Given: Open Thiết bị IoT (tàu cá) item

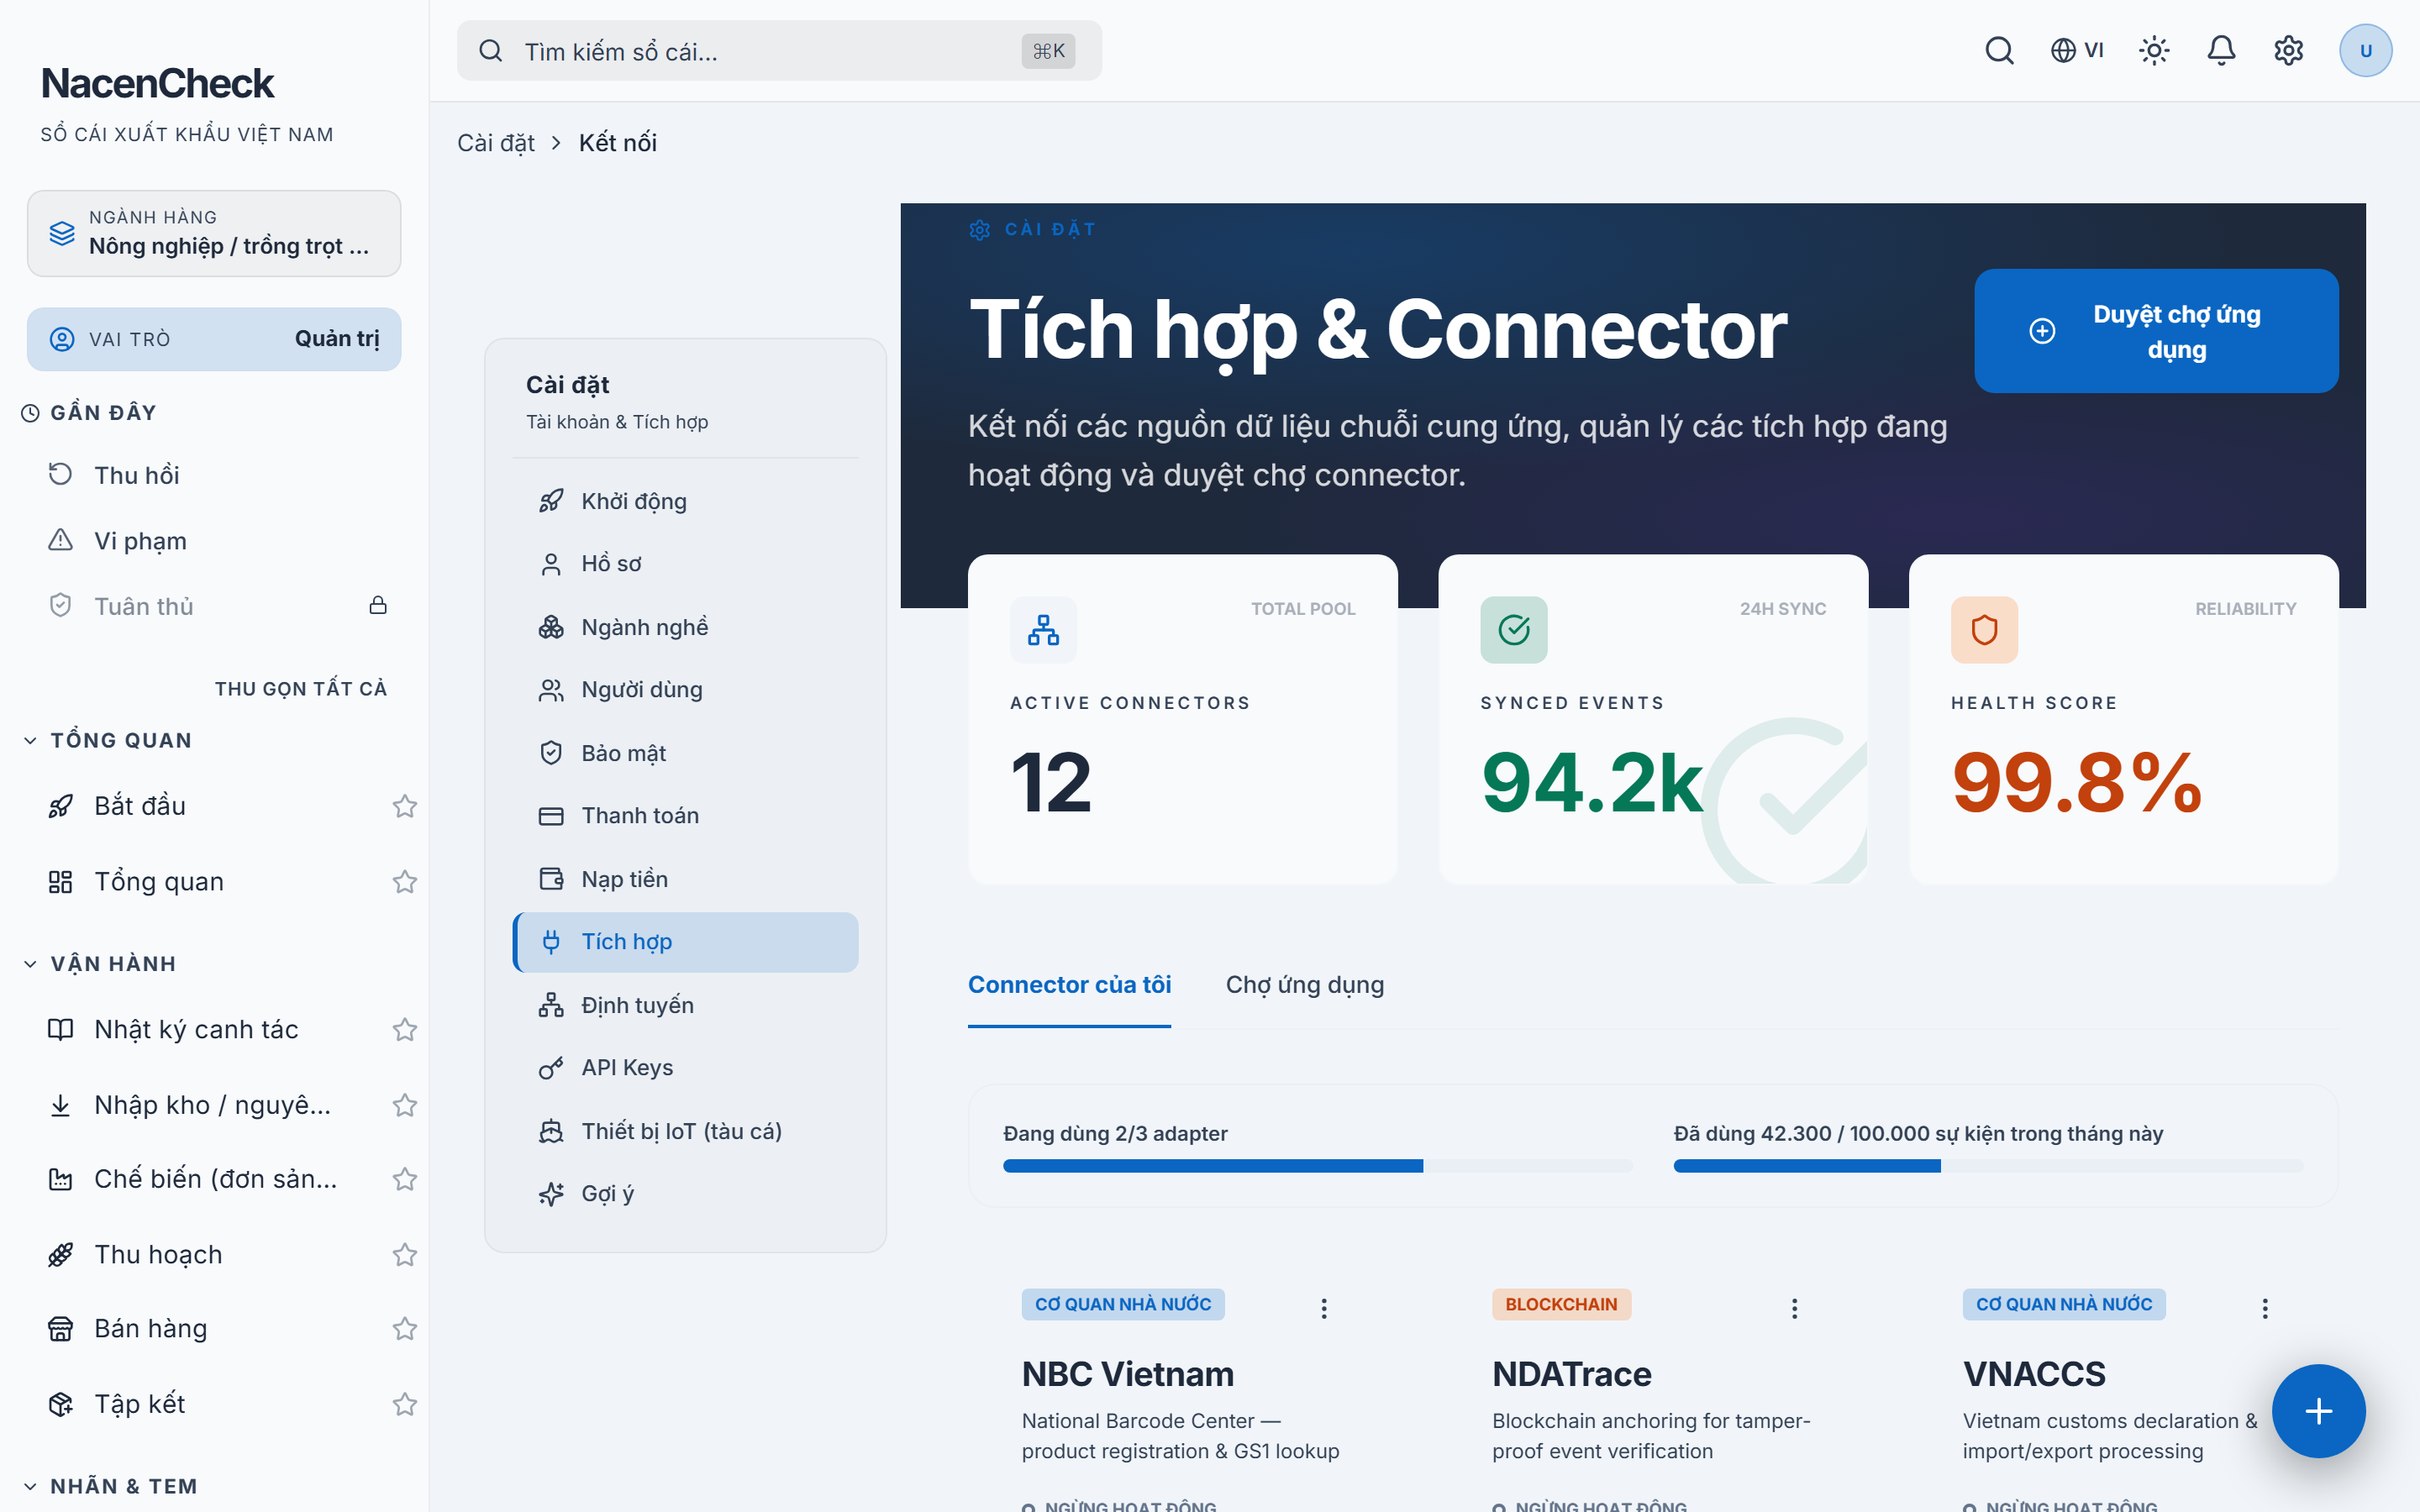Looking at the screenshot, I should tap(686, 1131).
